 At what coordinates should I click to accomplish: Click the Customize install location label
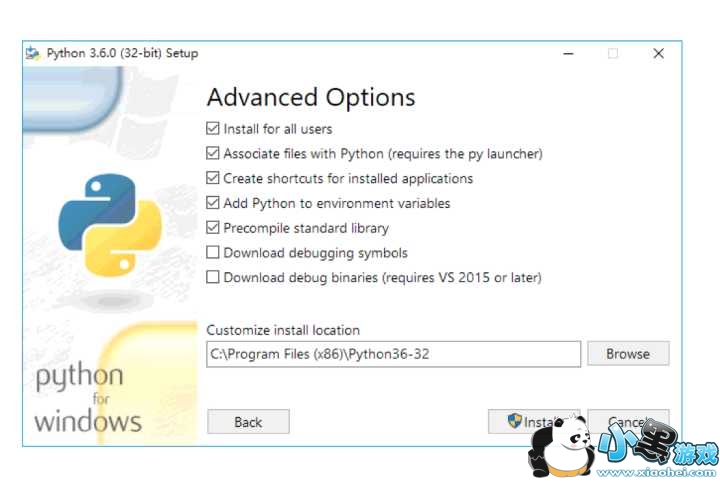pyautogui.click(x=283, y=330)
